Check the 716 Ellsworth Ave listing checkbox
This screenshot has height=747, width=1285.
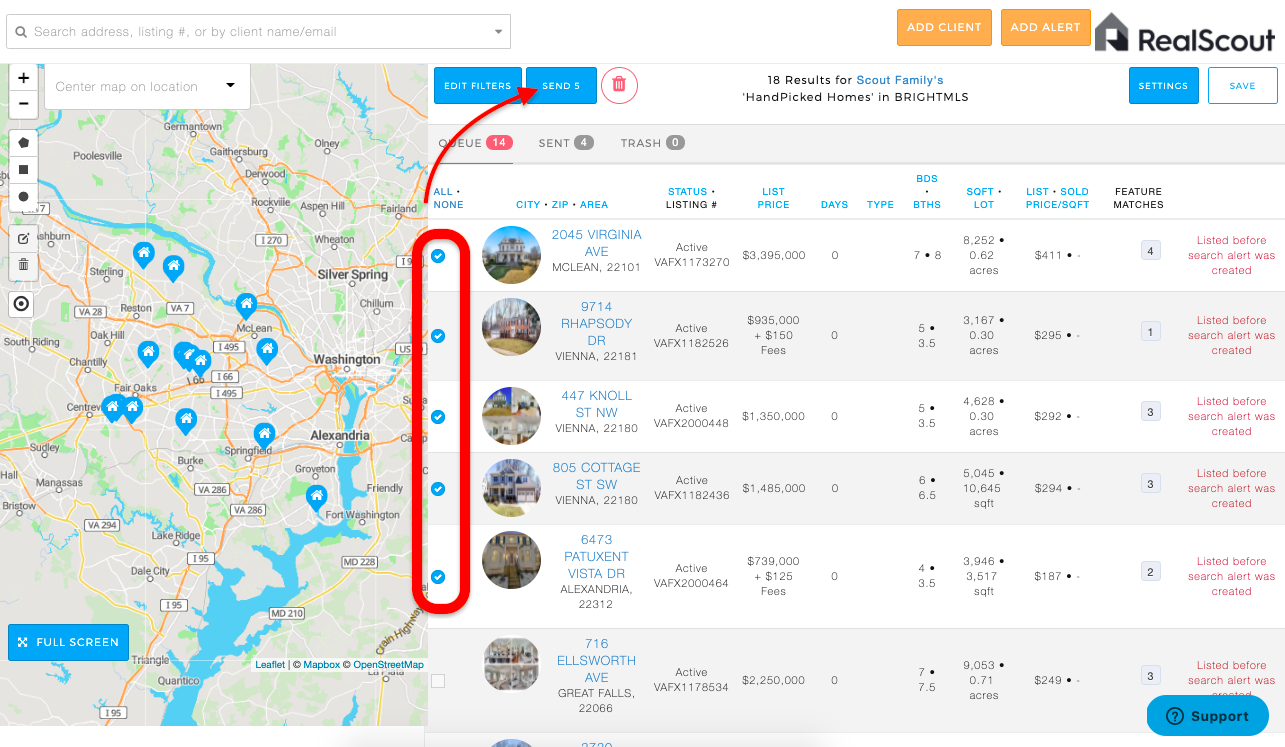[438, 681]
